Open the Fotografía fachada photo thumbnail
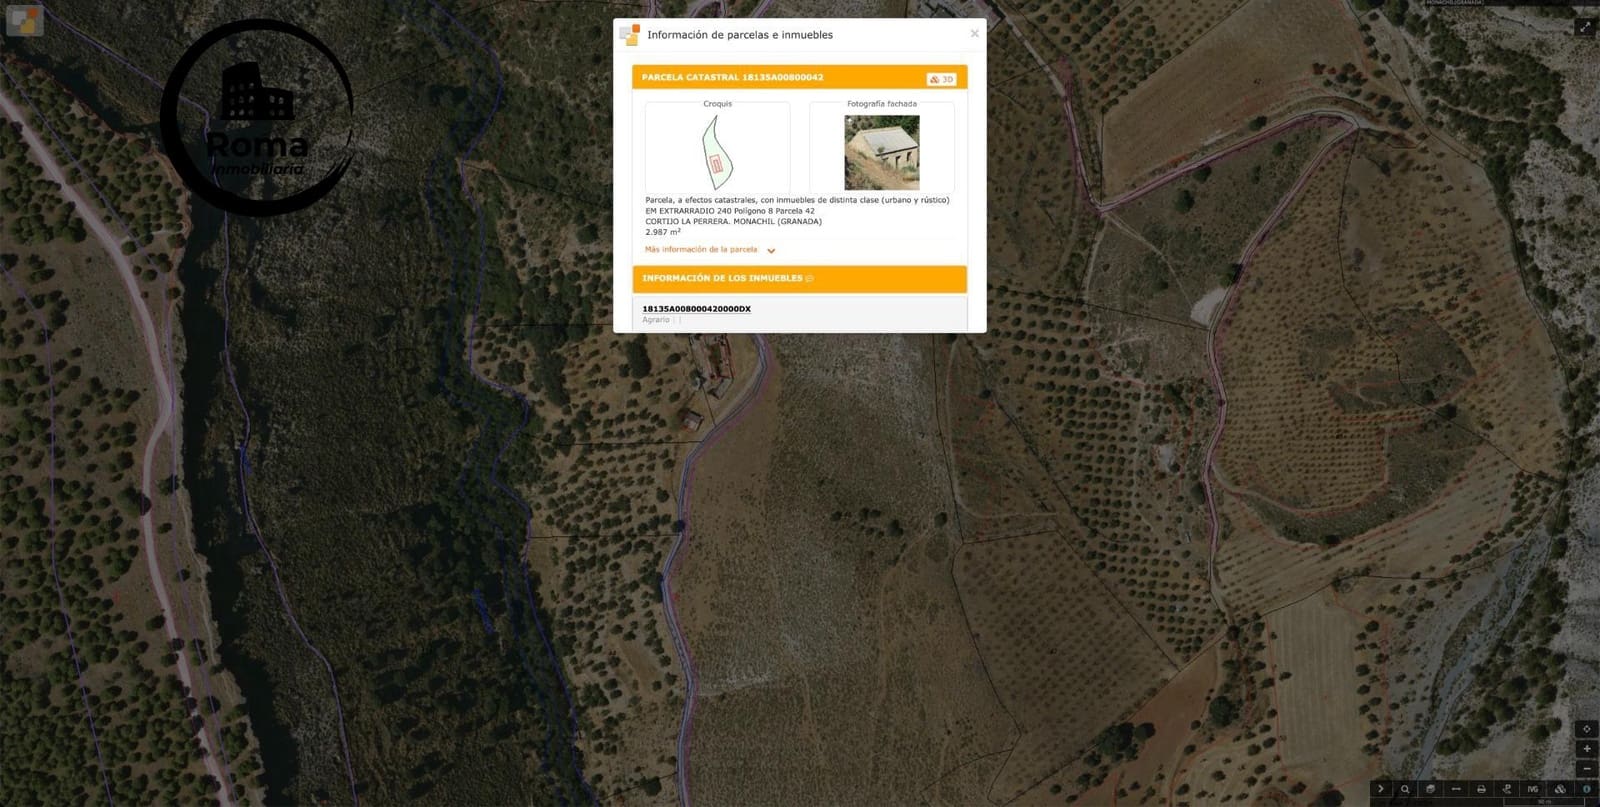Image resolution: width=1600 pixels, height=807 pixels. pyautogui.click(x=881, y=153)
